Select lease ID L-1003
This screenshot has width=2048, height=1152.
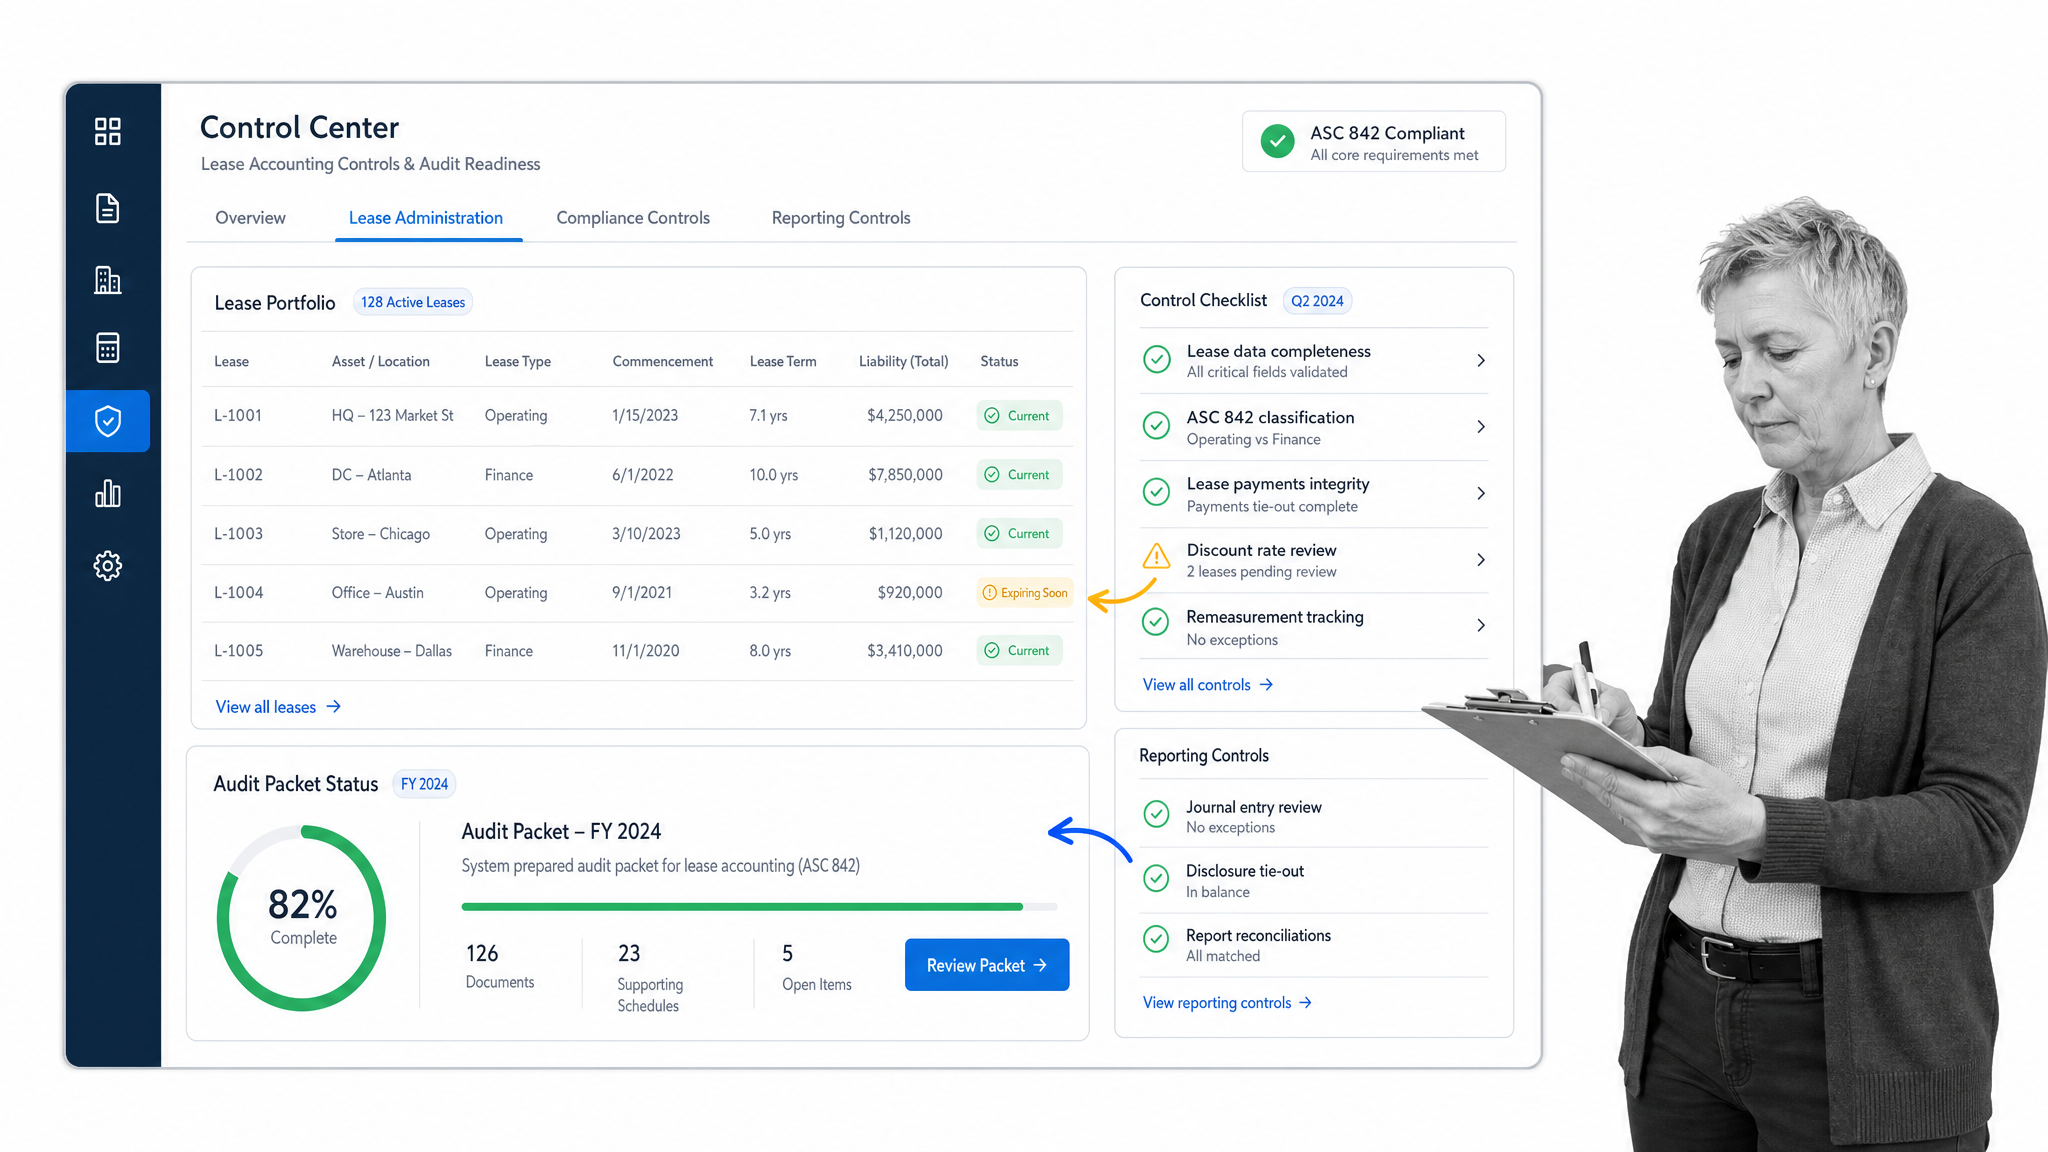tap(238, 534)
